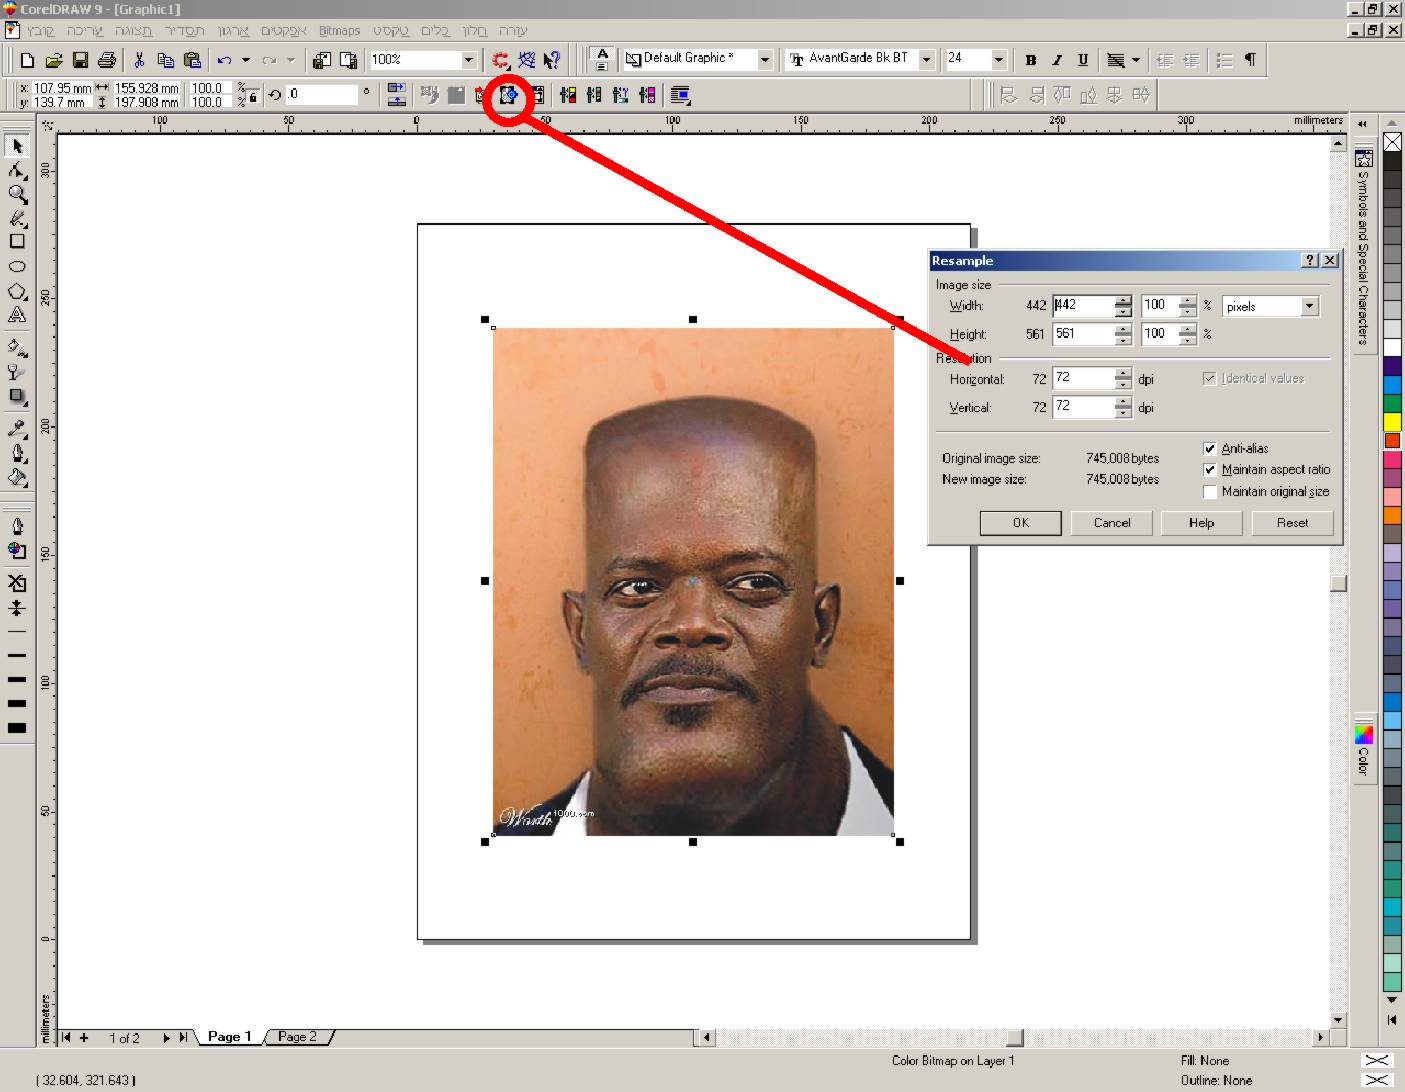This screenshot has width=1405, height=1092.
Task: Select the Ellipse tool
Action: (17, 267)
